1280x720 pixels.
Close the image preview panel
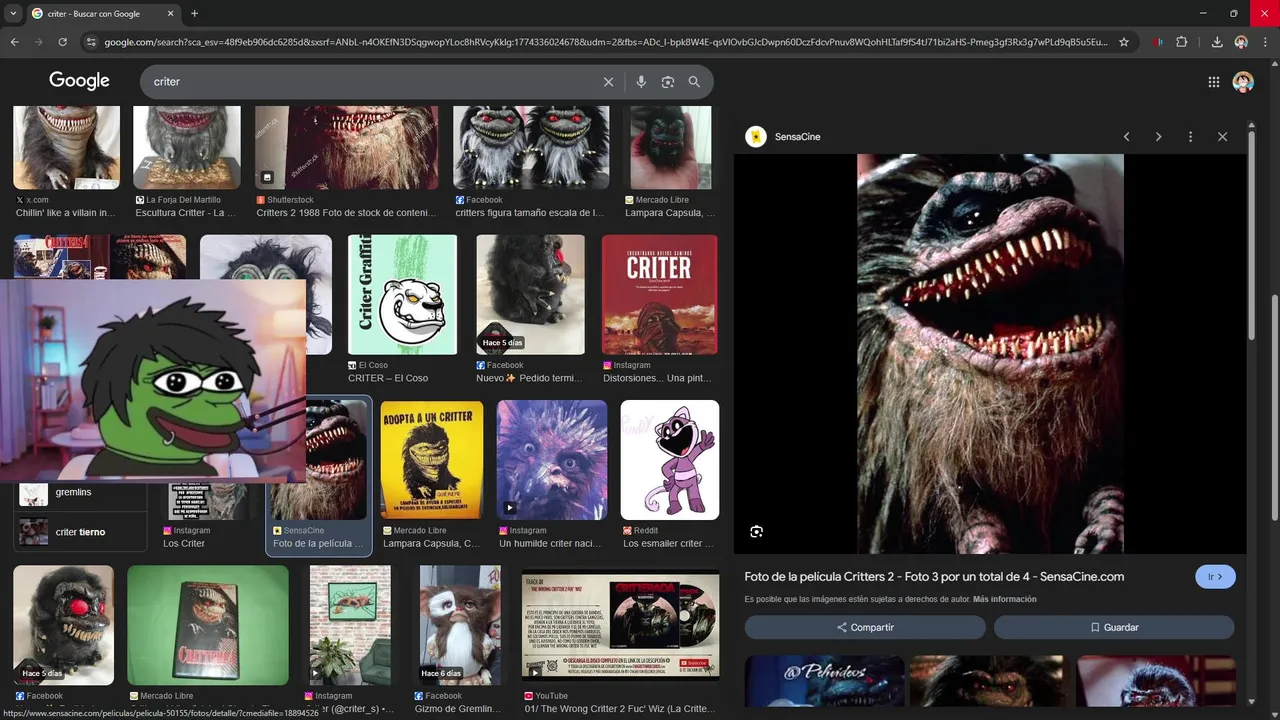tap(1222, 137)
